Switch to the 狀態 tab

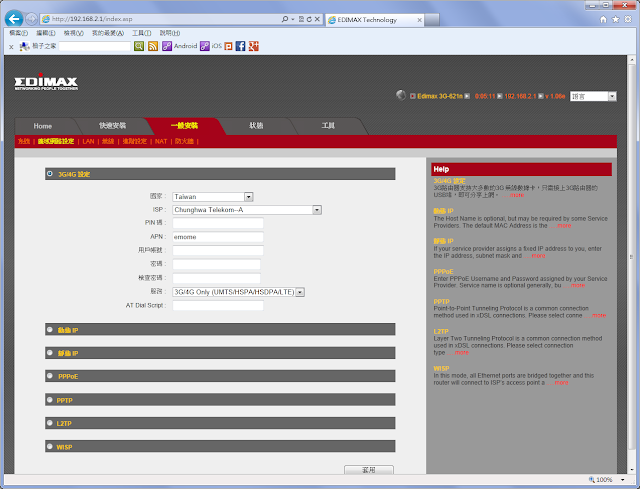point(256,126)
